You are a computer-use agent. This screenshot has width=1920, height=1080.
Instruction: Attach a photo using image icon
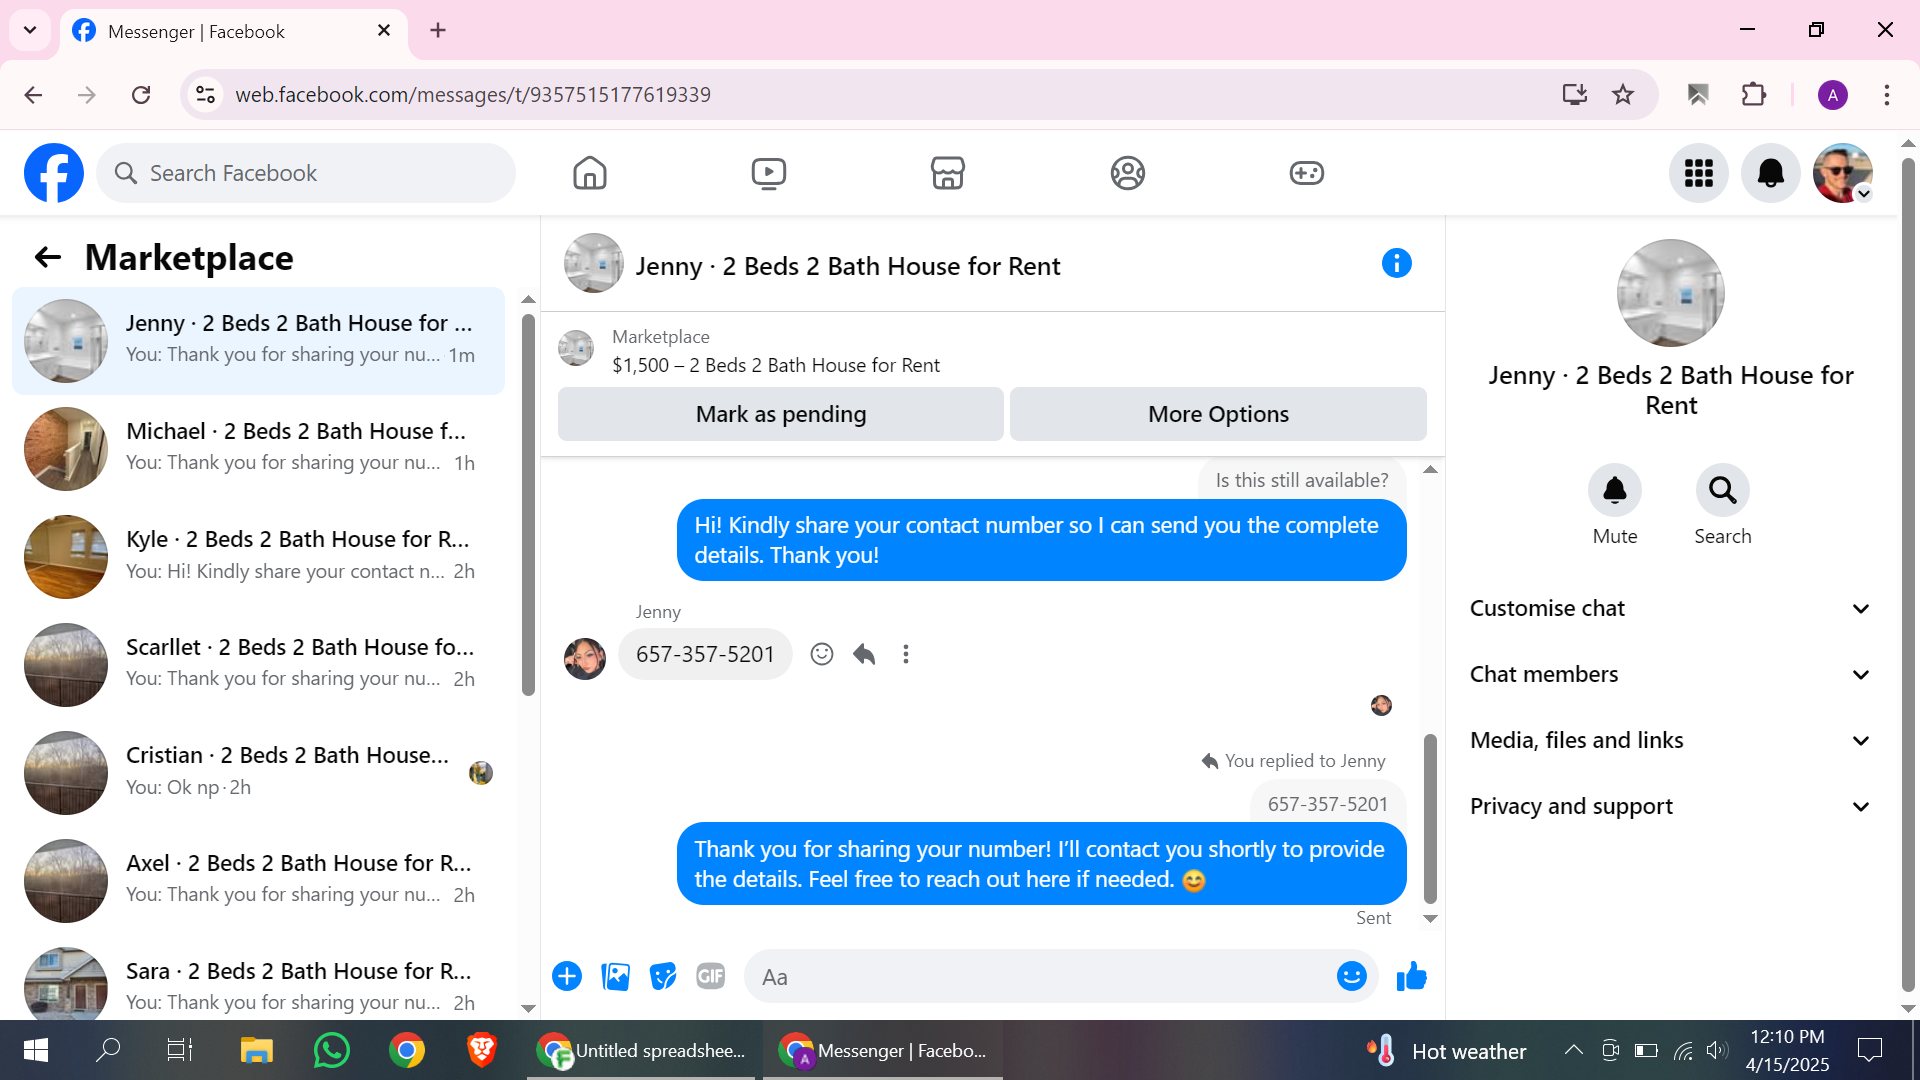pyautogui.click(x=615, y=976)
